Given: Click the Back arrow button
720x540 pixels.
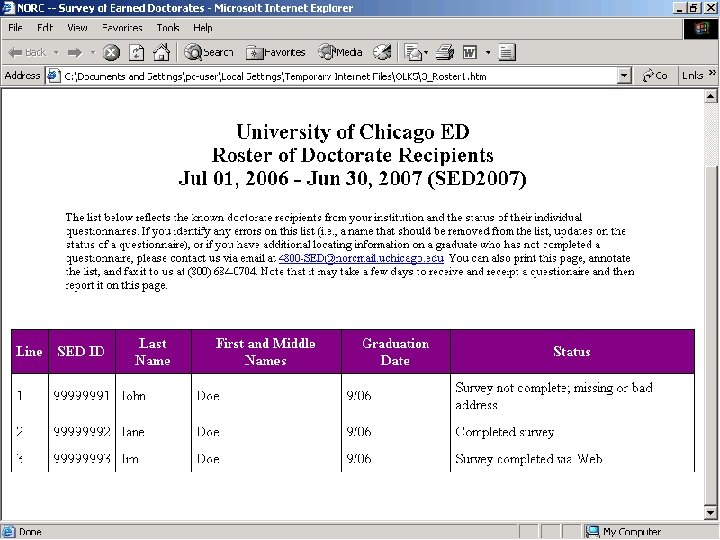Looking at the screenshot, I should click(x=27, y=52).
